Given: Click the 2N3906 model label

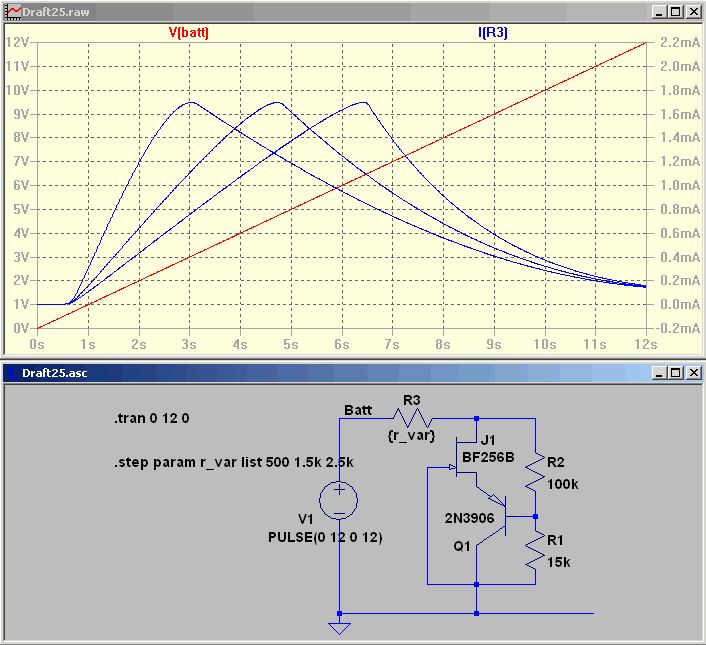Looking at the screenshot, I should click(470, 519).
